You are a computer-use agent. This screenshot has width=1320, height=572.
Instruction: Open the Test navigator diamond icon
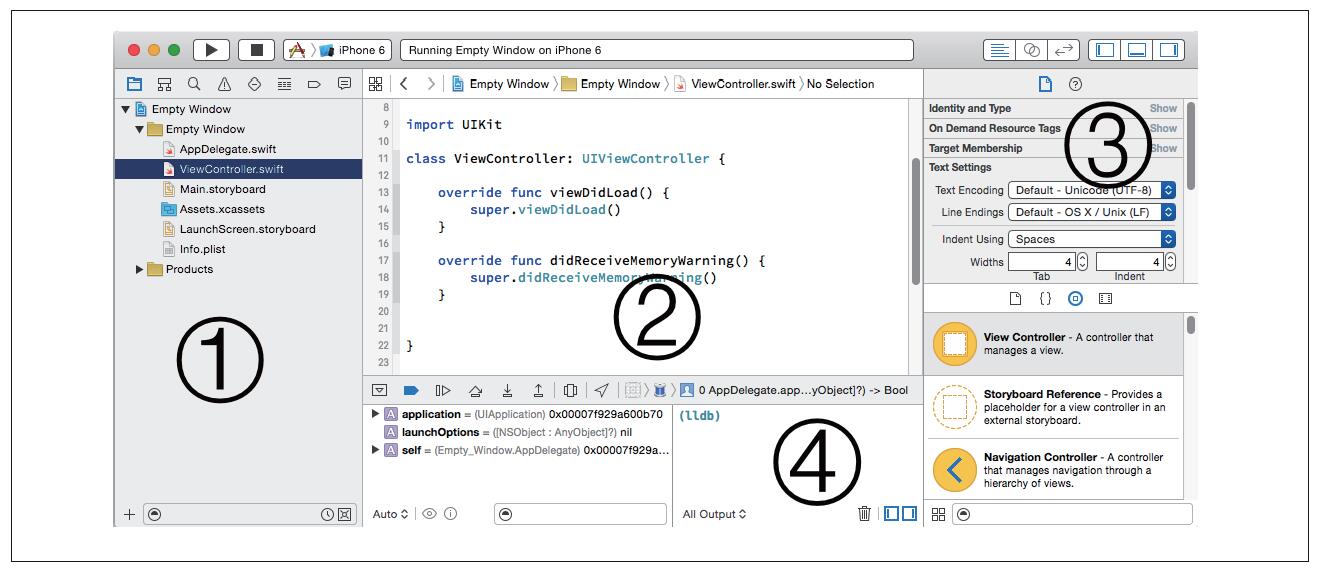coord(254,84)
